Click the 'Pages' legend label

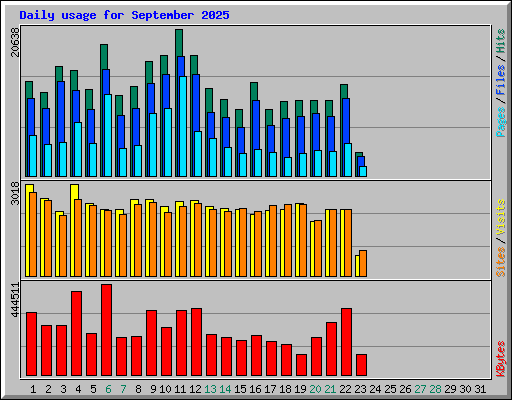[501, 122]
